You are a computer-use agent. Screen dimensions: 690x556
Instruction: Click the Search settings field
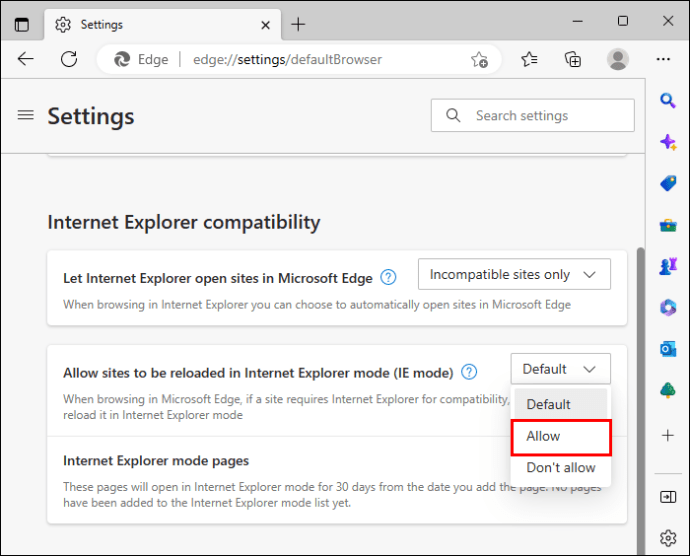(532, 115)
